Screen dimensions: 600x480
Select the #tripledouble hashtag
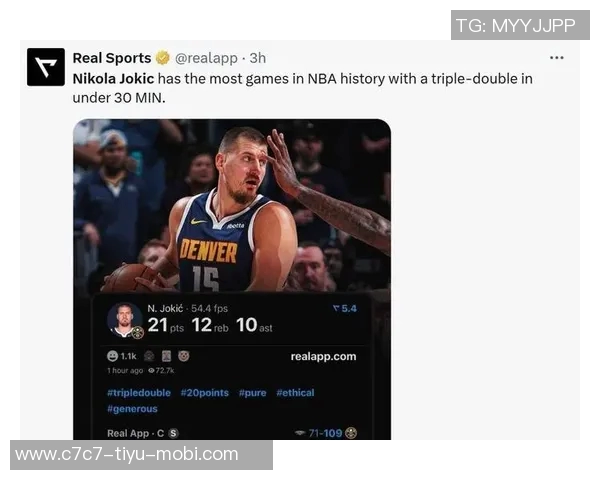[139, 393]
